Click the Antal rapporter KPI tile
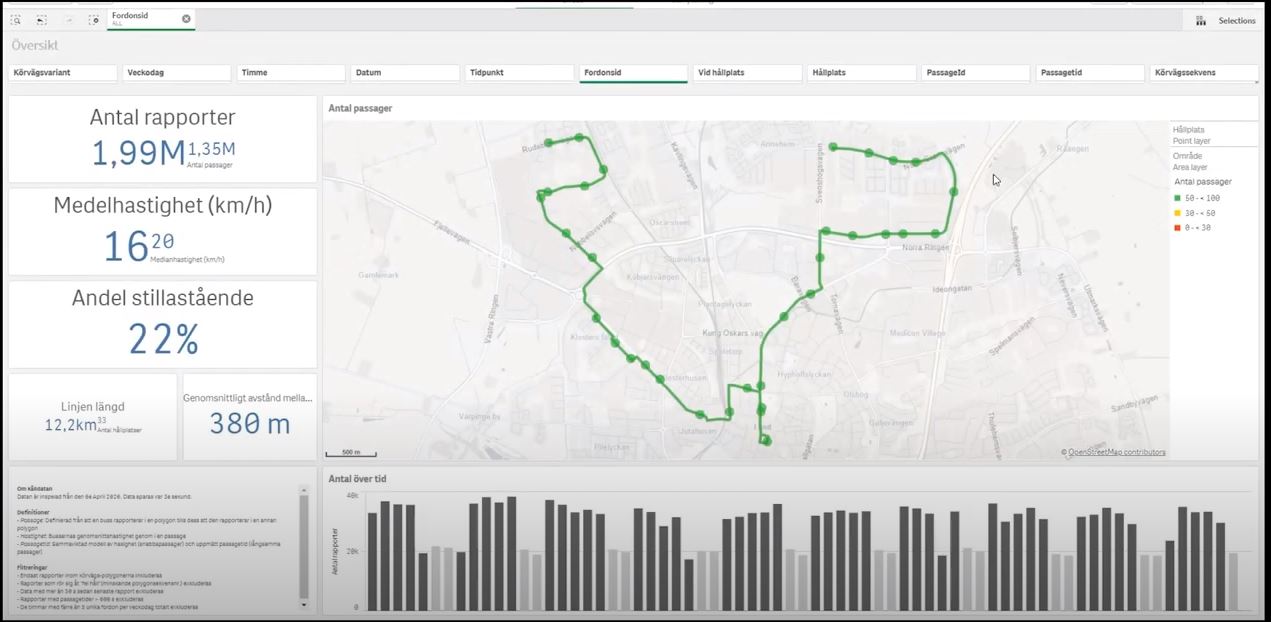The height and width of the screenshot is (622, 1271). (163, 140)
